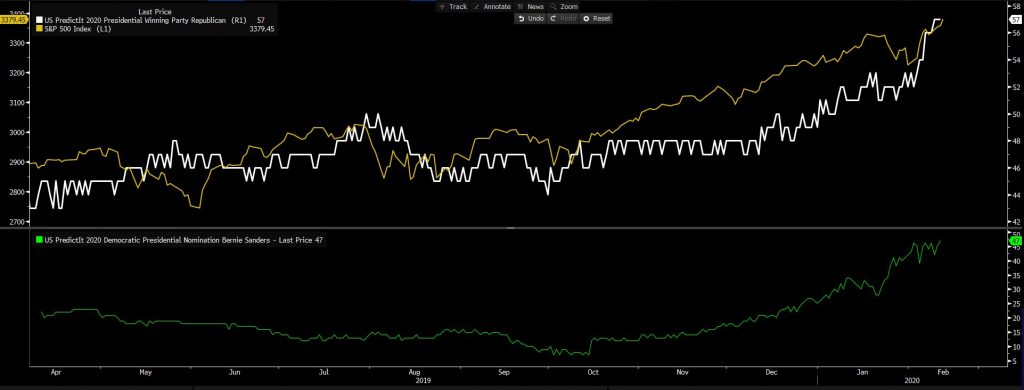Click the 3000 left axis label
The image size is (1024, 390).
coord(18,133)
